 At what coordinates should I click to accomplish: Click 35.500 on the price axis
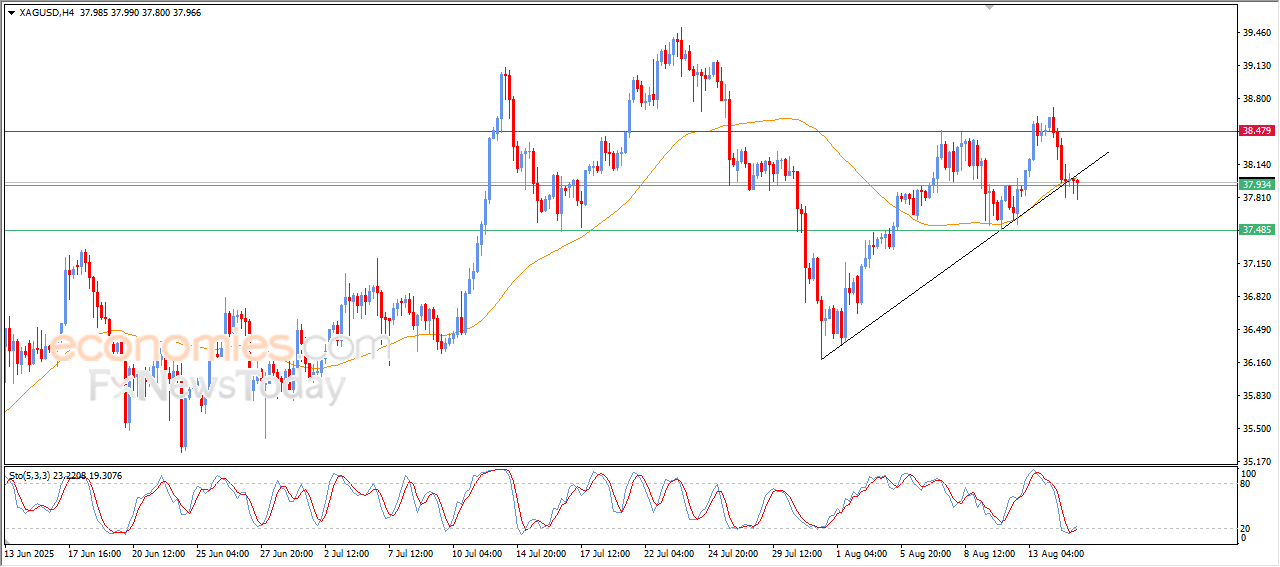pyautogui.click(x=1258, y=429)
